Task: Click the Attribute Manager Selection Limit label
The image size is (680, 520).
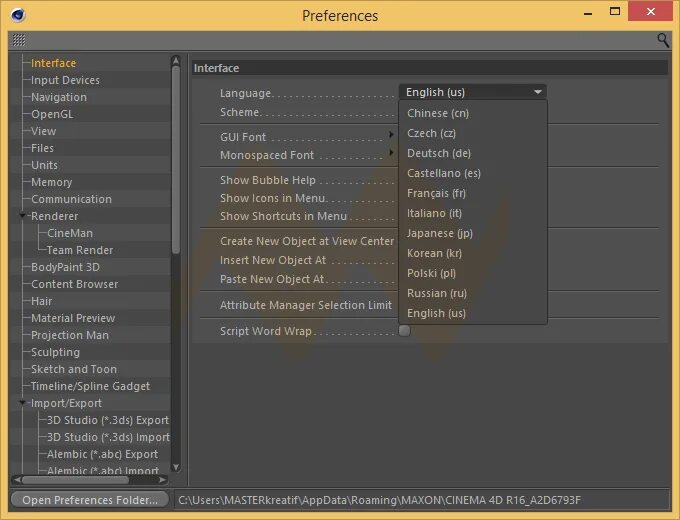Action: tap(306, 305)
